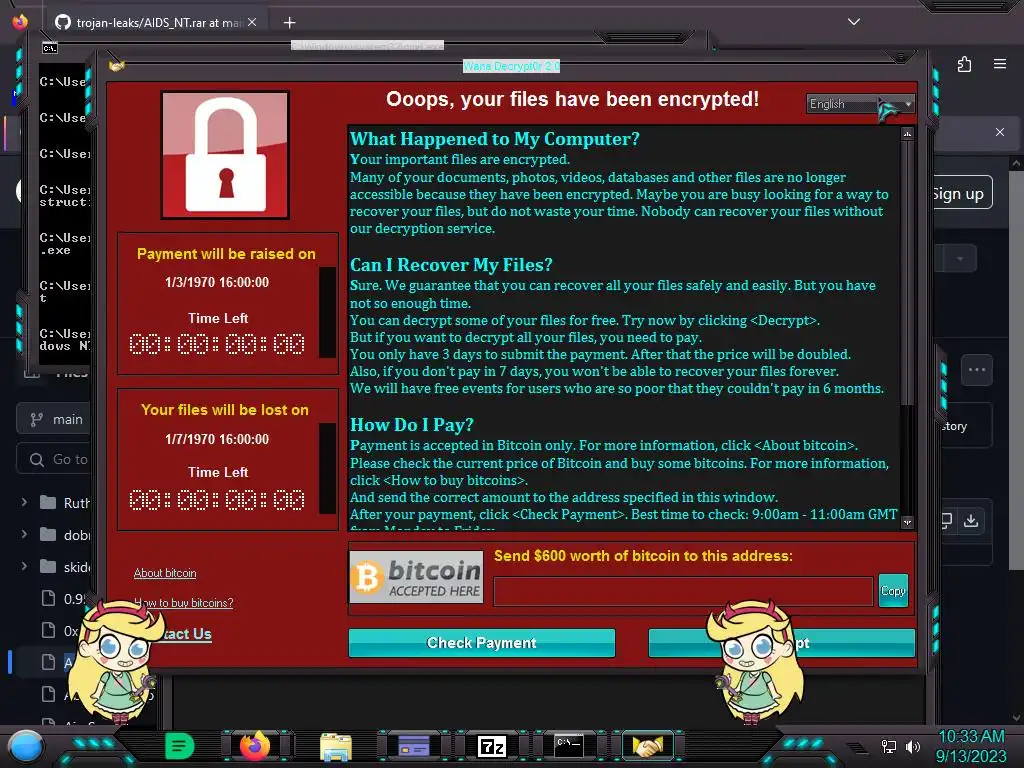1024x768 pixels.
Task: Copy the bitcoin address with Copy button
Action: pyautogui.click(x=893, y=590)
